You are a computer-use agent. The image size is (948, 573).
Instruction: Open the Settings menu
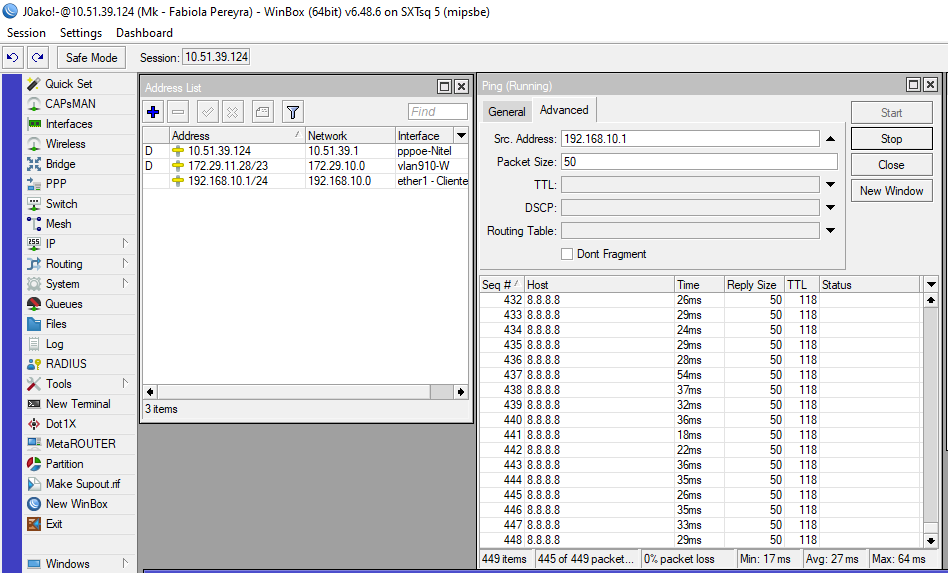tap(81, 33)
